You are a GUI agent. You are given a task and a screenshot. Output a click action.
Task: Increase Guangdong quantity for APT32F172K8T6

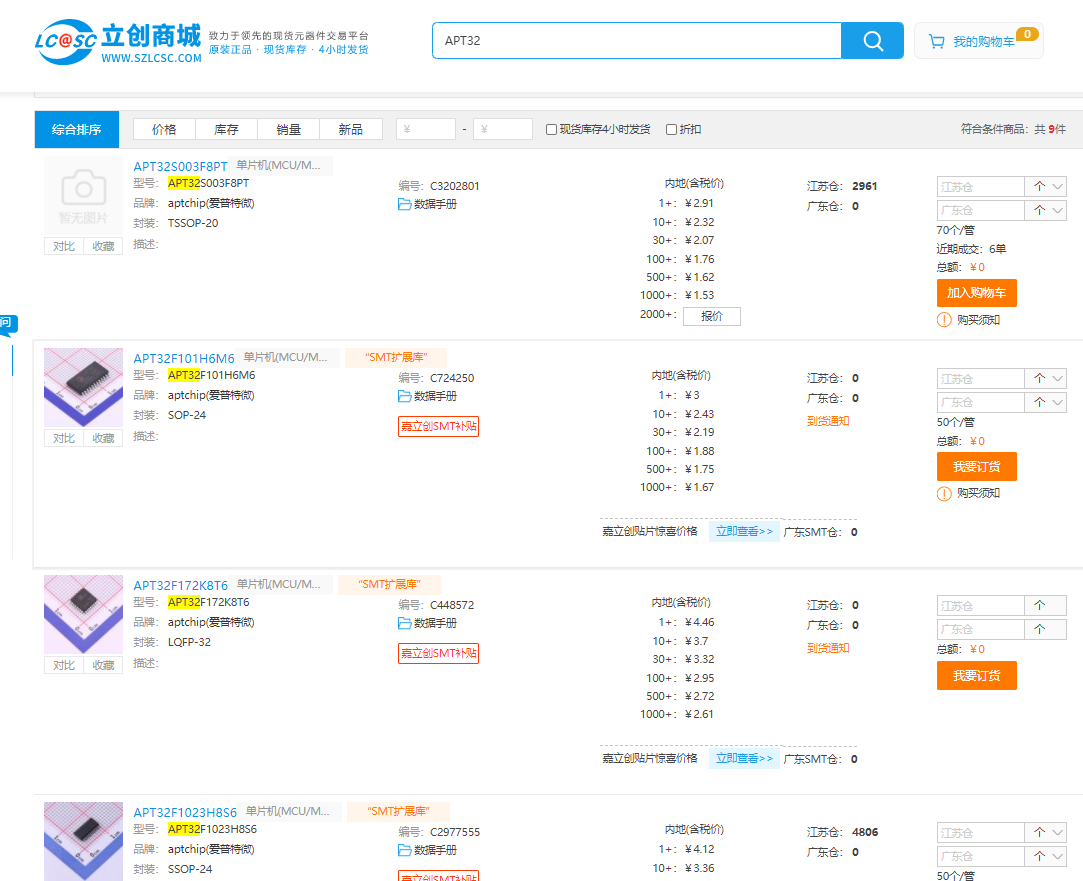(1039, 629)
